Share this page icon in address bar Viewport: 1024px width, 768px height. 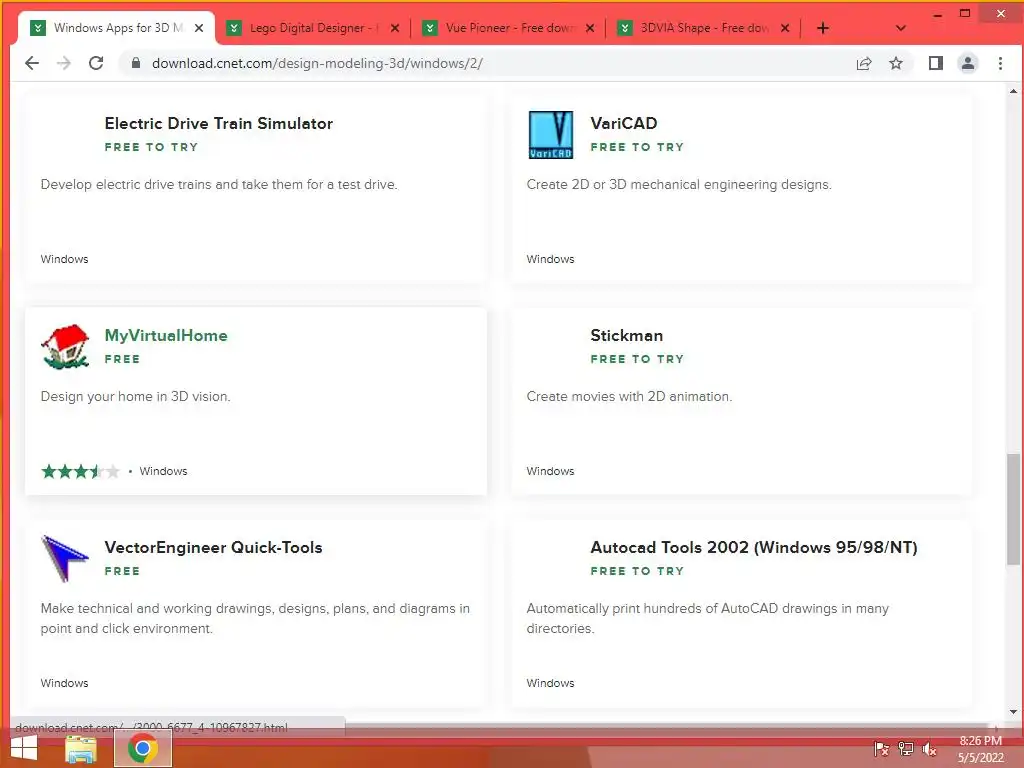pyautogui.click(x=863, y=63)
